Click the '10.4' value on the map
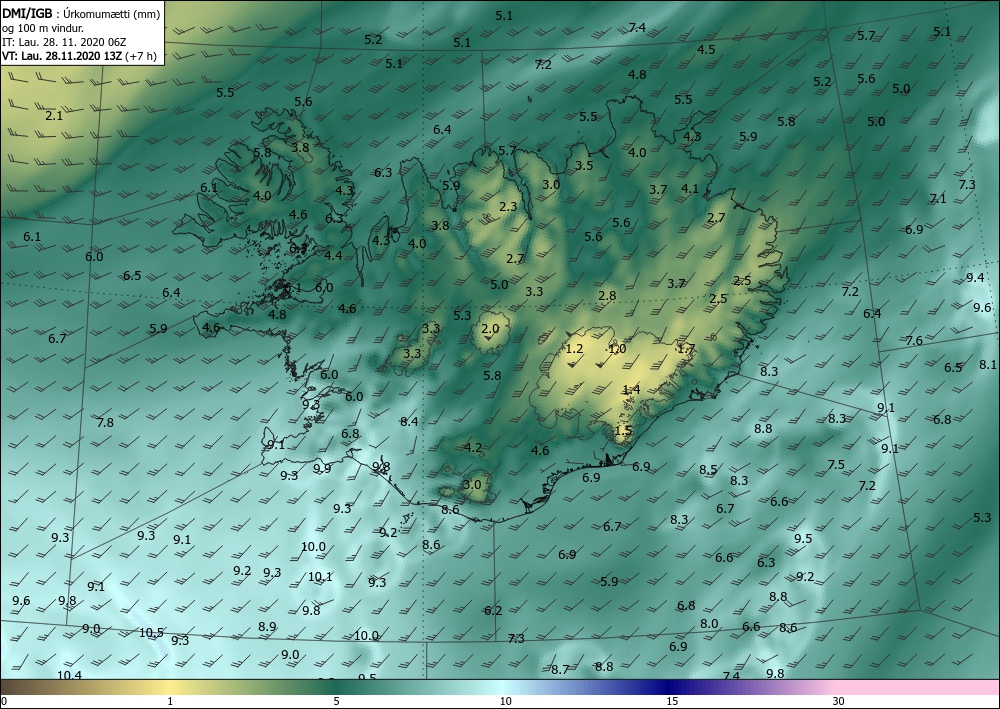Viewport: 1000px width, 709px height. 69,675
